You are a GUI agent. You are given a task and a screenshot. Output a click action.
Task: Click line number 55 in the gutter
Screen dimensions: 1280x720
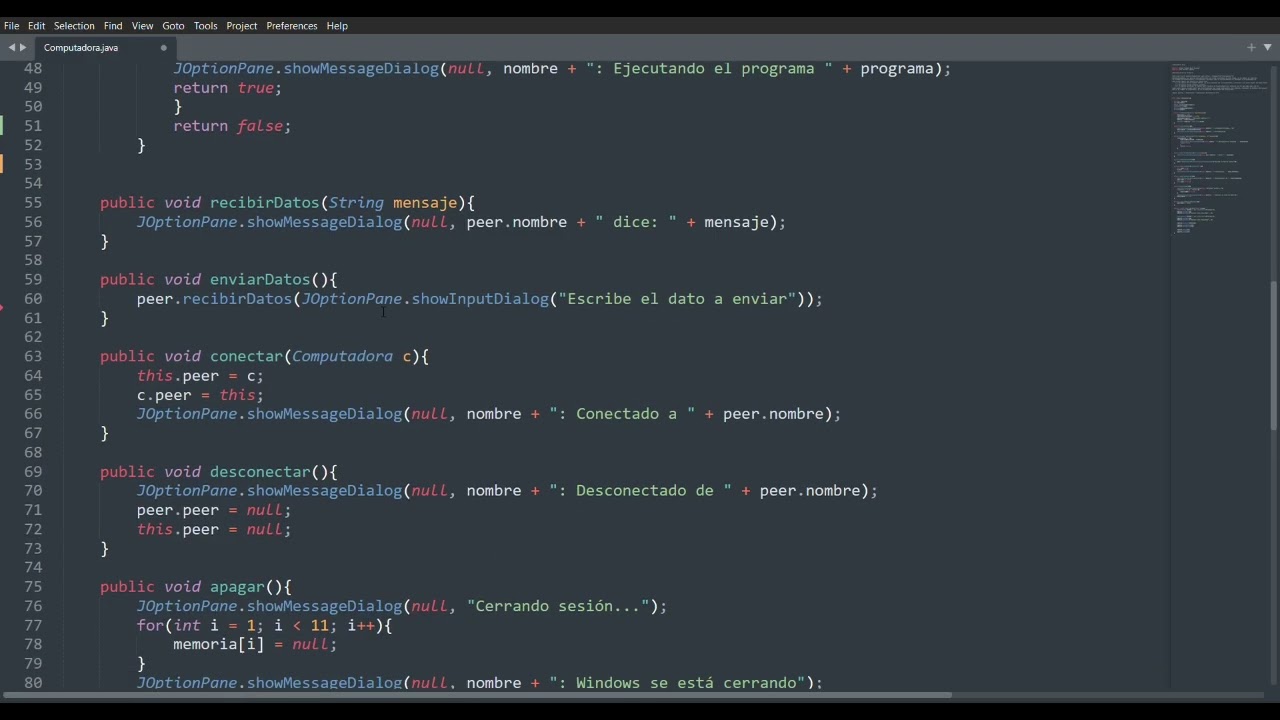click(33, 203)
